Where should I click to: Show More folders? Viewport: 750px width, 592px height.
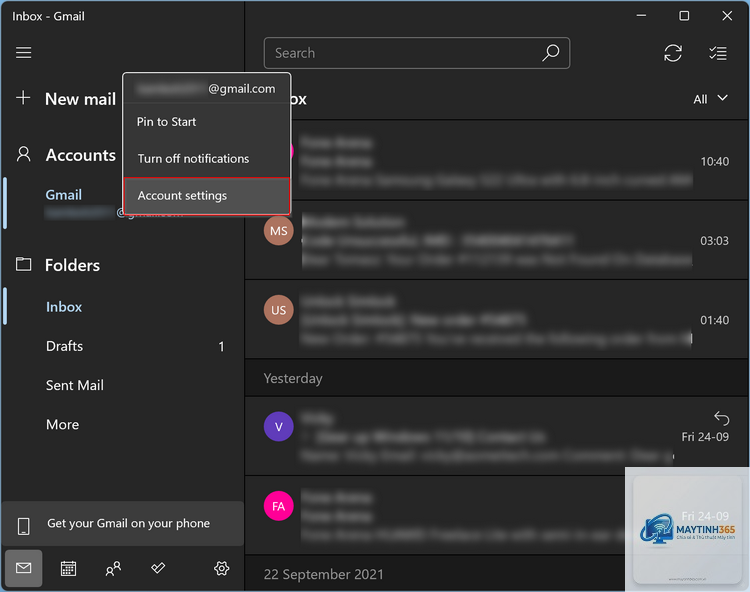pos(62,424)
